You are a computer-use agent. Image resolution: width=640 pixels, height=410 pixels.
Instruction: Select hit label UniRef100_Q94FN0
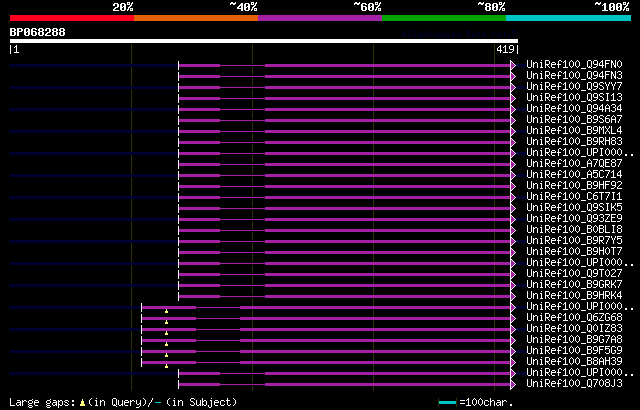click(574, 64)
